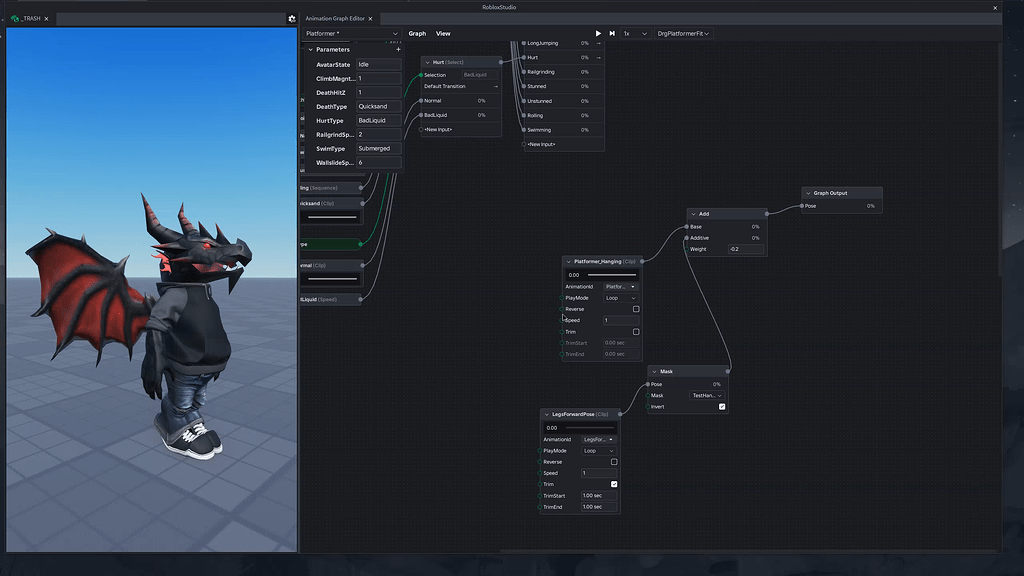Edit the SwimType parameter field
This screenshot has height=576, width=1024.
tap(379, 149)
